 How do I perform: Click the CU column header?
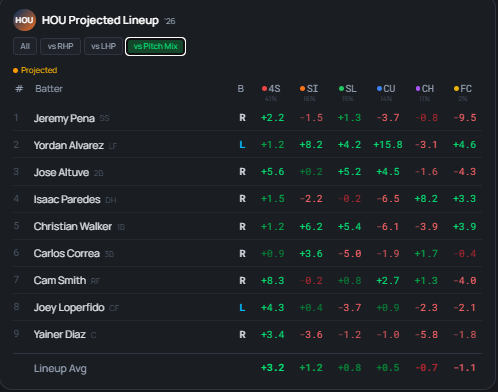point(386,89)
